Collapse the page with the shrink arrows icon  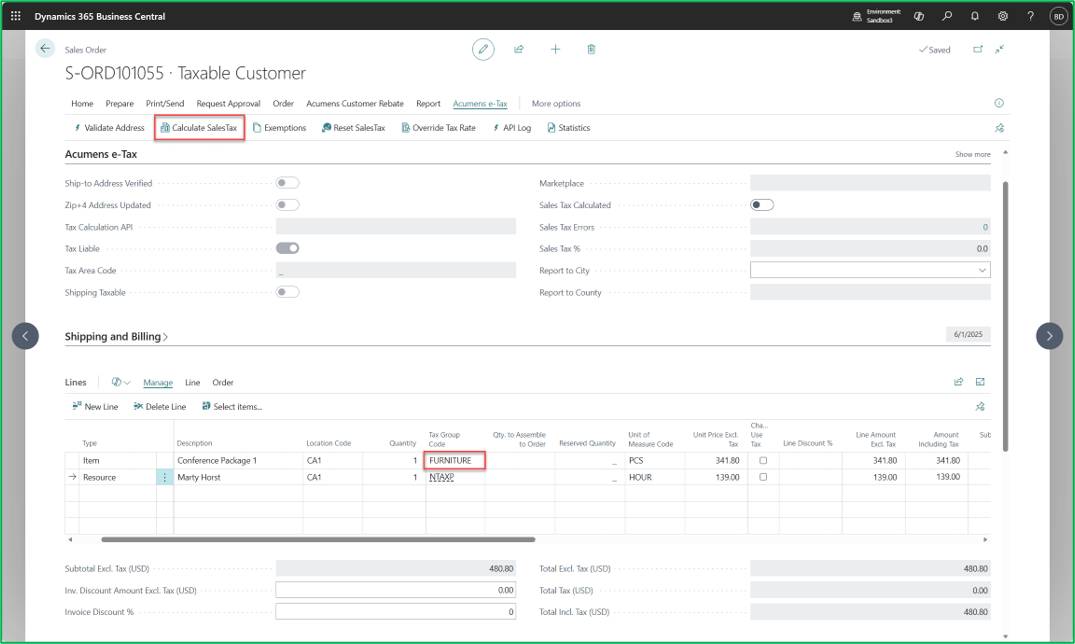click(1000, 49)
